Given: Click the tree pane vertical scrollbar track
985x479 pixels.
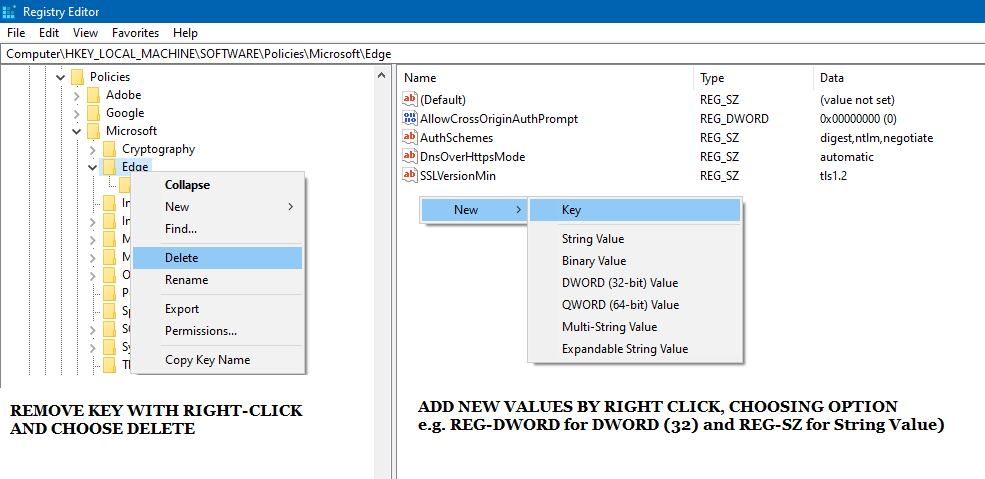Looking at the screenshot, I should coord(381,283).
